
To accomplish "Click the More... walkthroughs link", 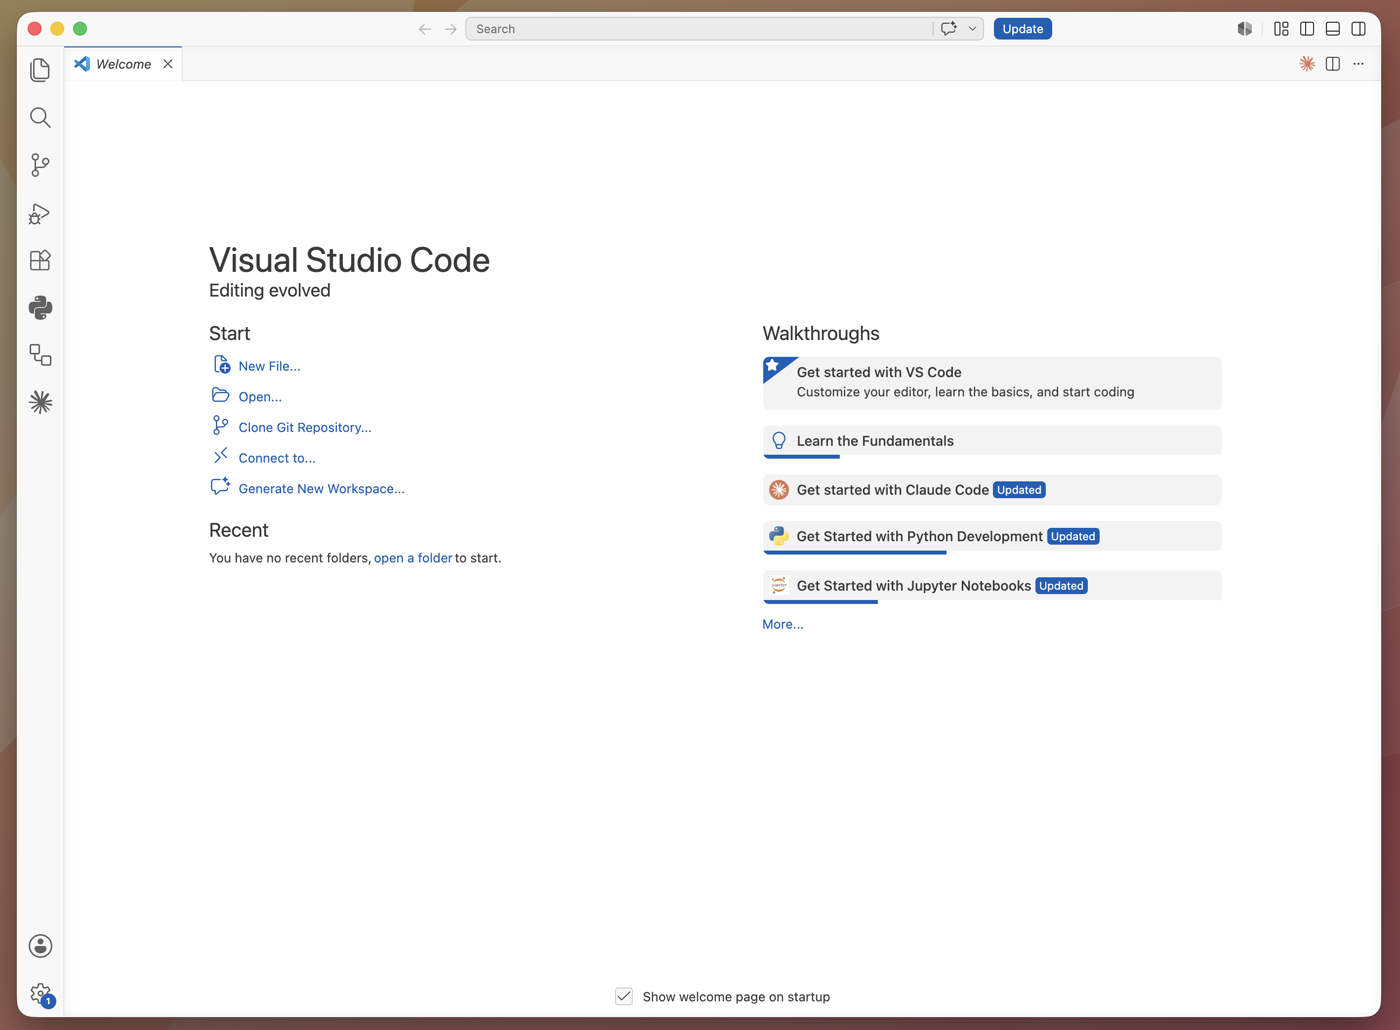I will pos(783,624).
